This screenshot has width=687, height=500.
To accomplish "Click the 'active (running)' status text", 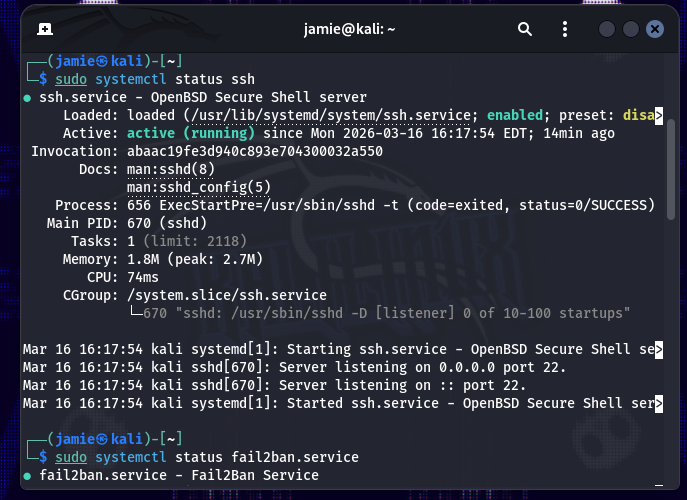I will [x=191, y=133].
